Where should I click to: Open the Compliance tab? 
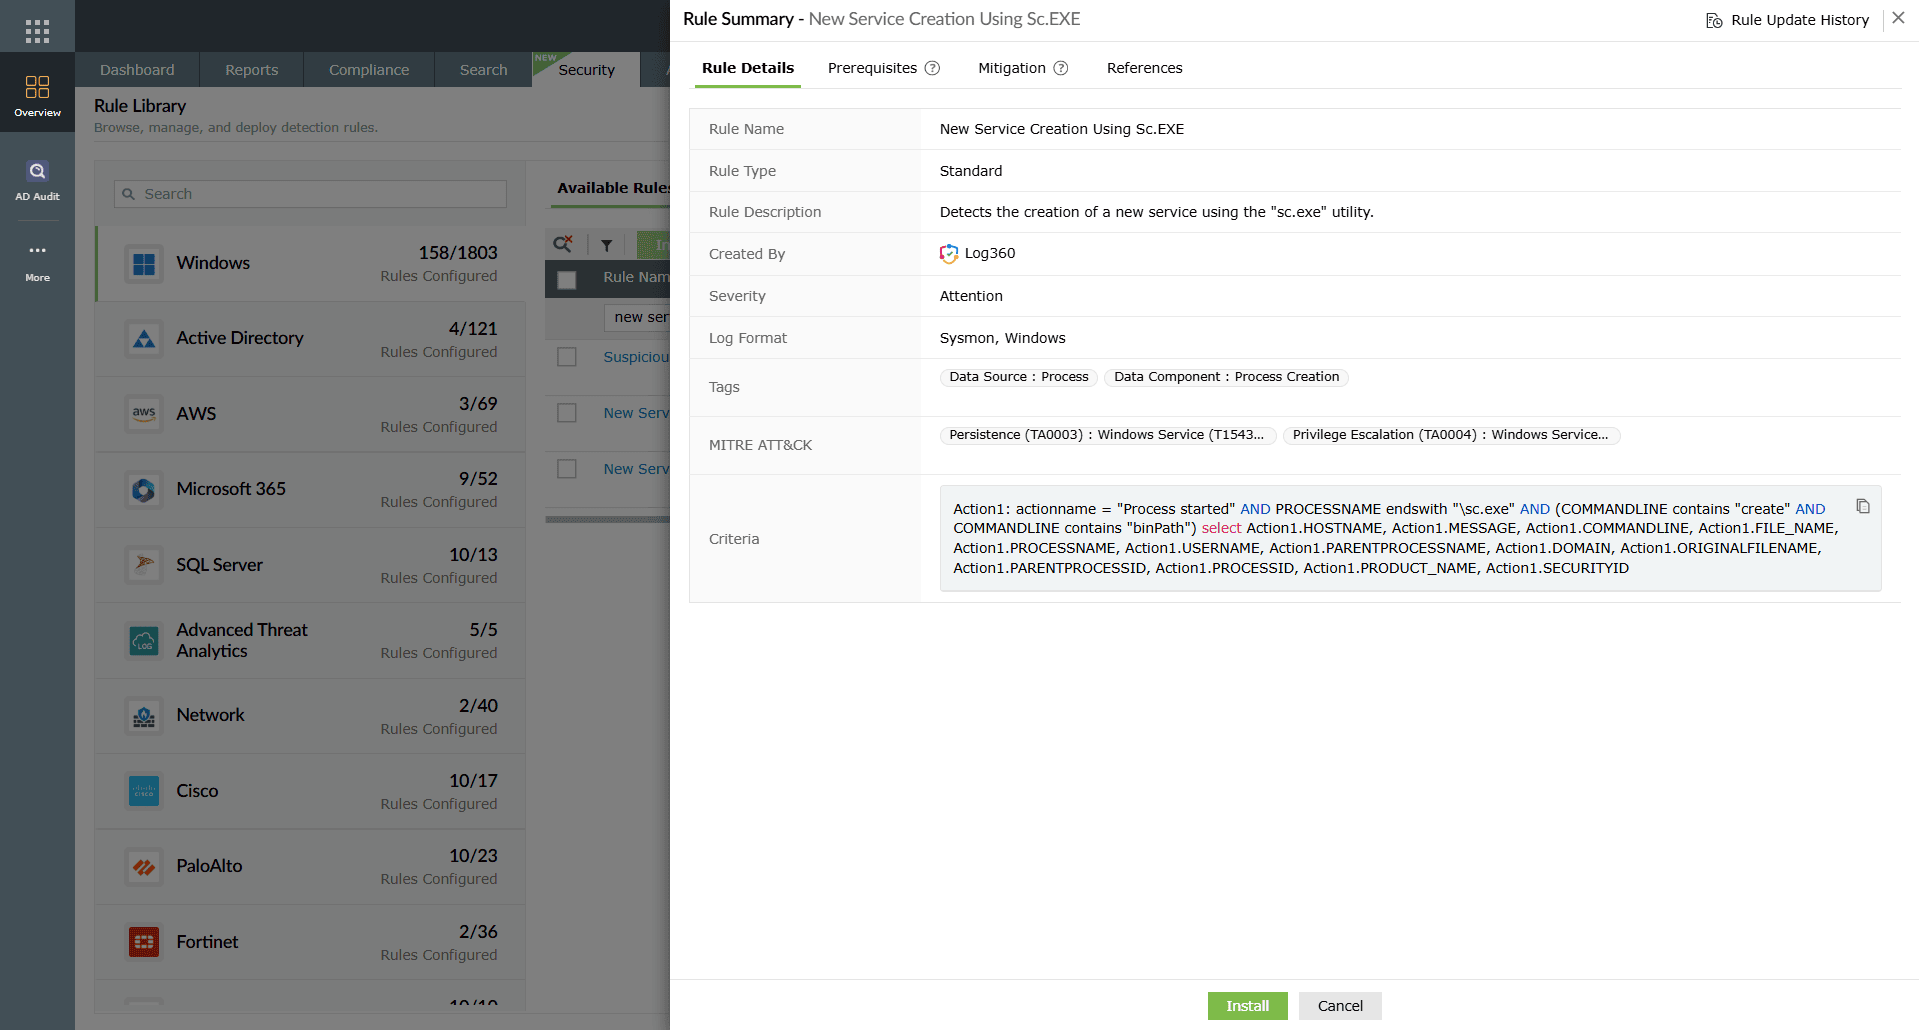tap(369, 70)
